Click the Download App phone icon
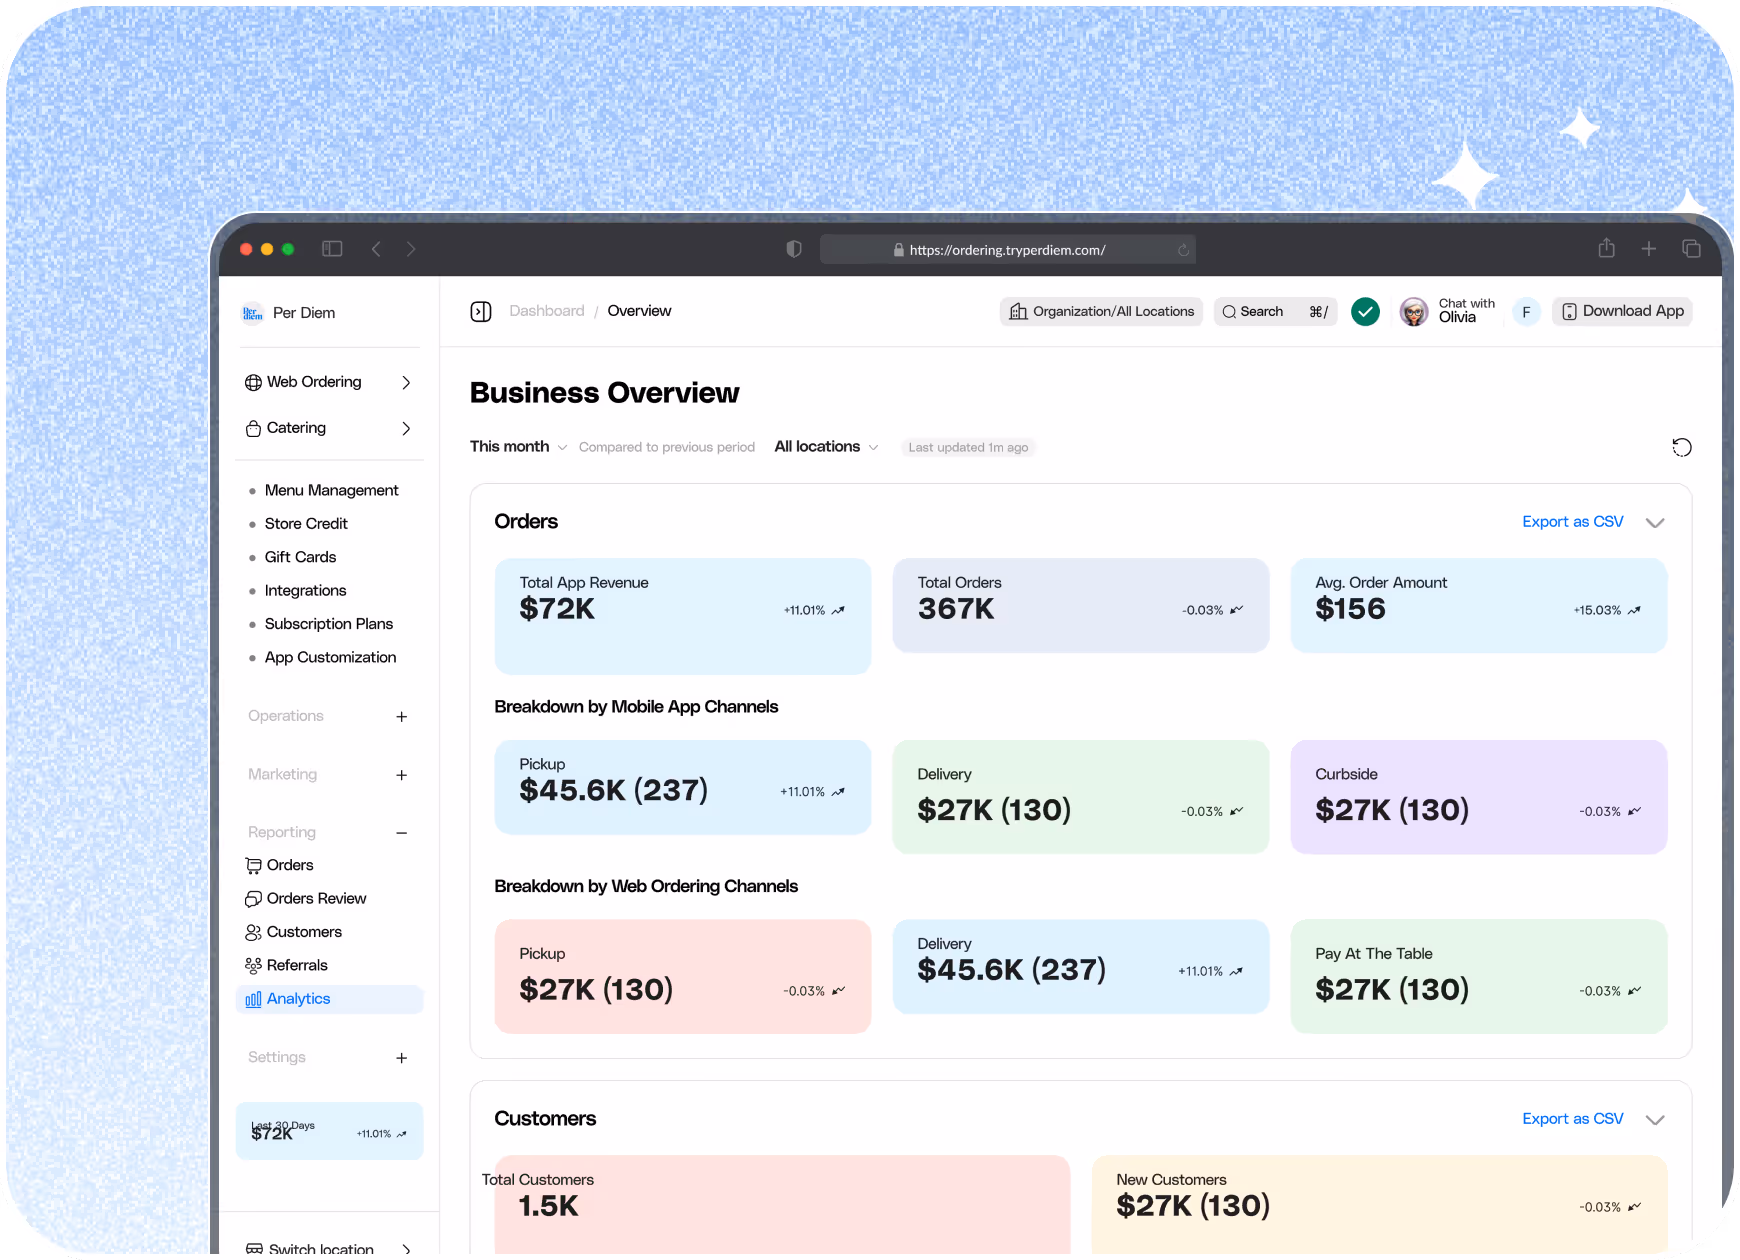The width and height of the screenshot is (1740, 1260). coord(1569,312)
